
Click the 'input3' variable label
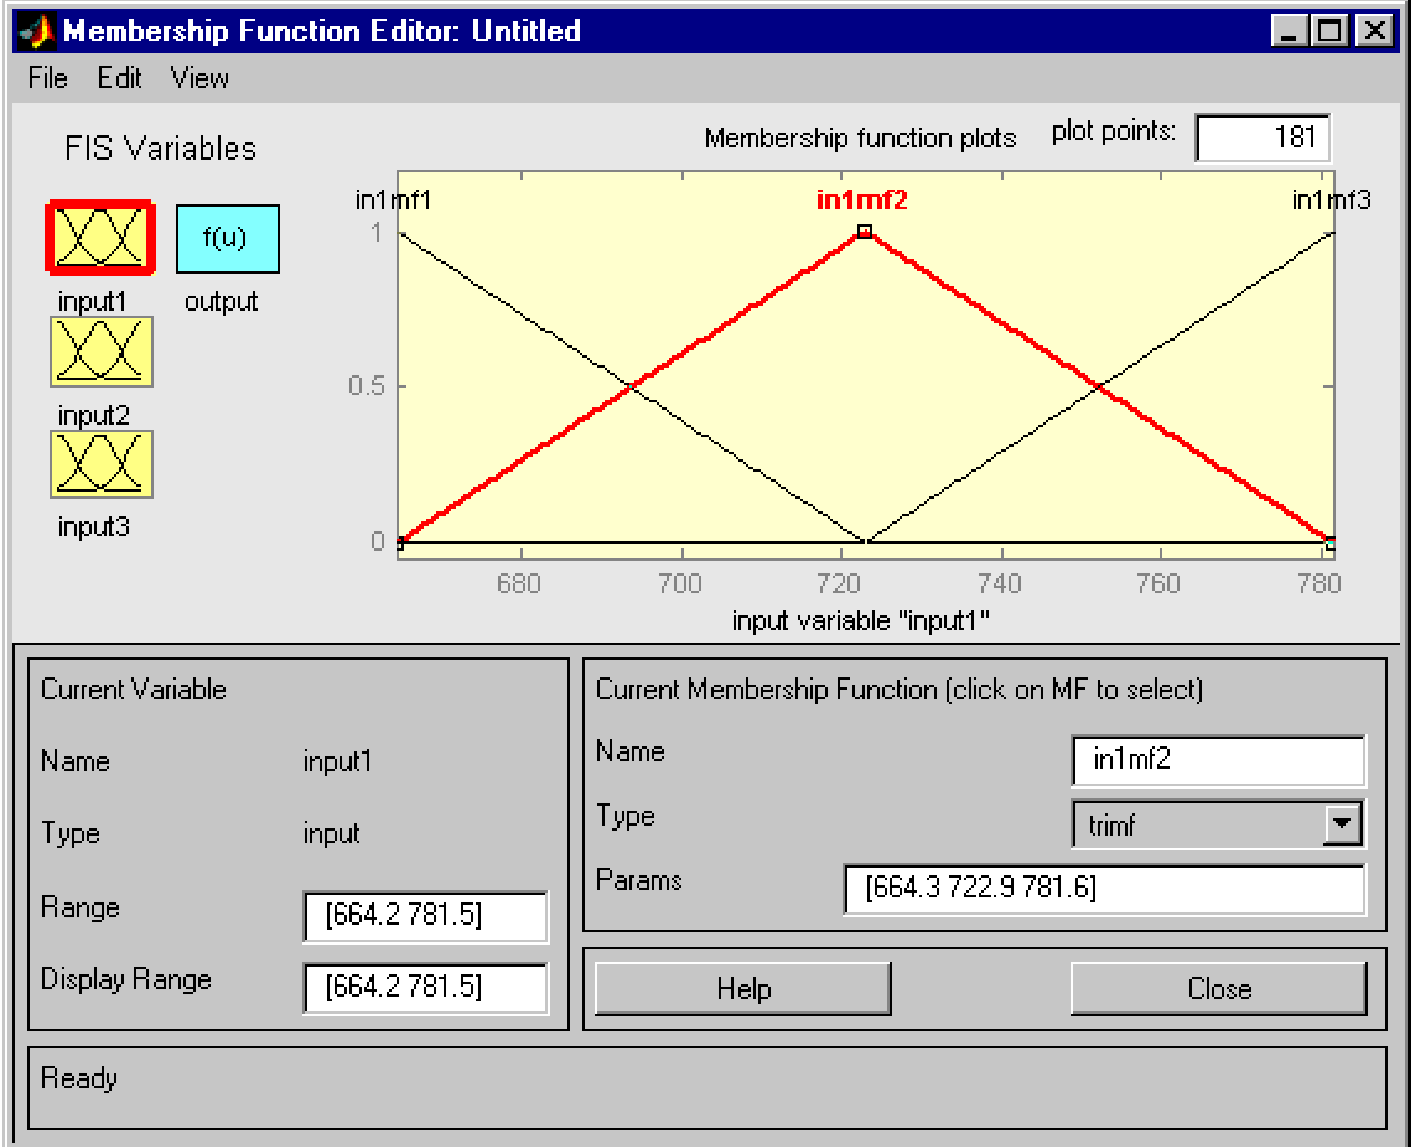[x=94, y=526]
